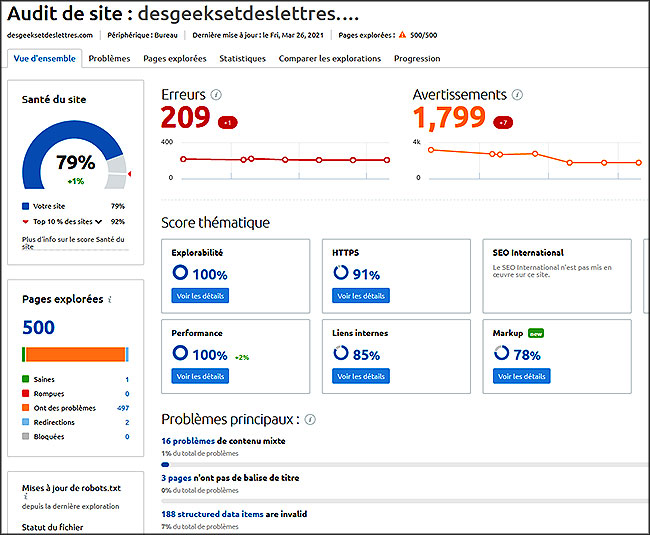Click the Saines green color swatch
650x535 pixels.
click(x=25, y=379)
